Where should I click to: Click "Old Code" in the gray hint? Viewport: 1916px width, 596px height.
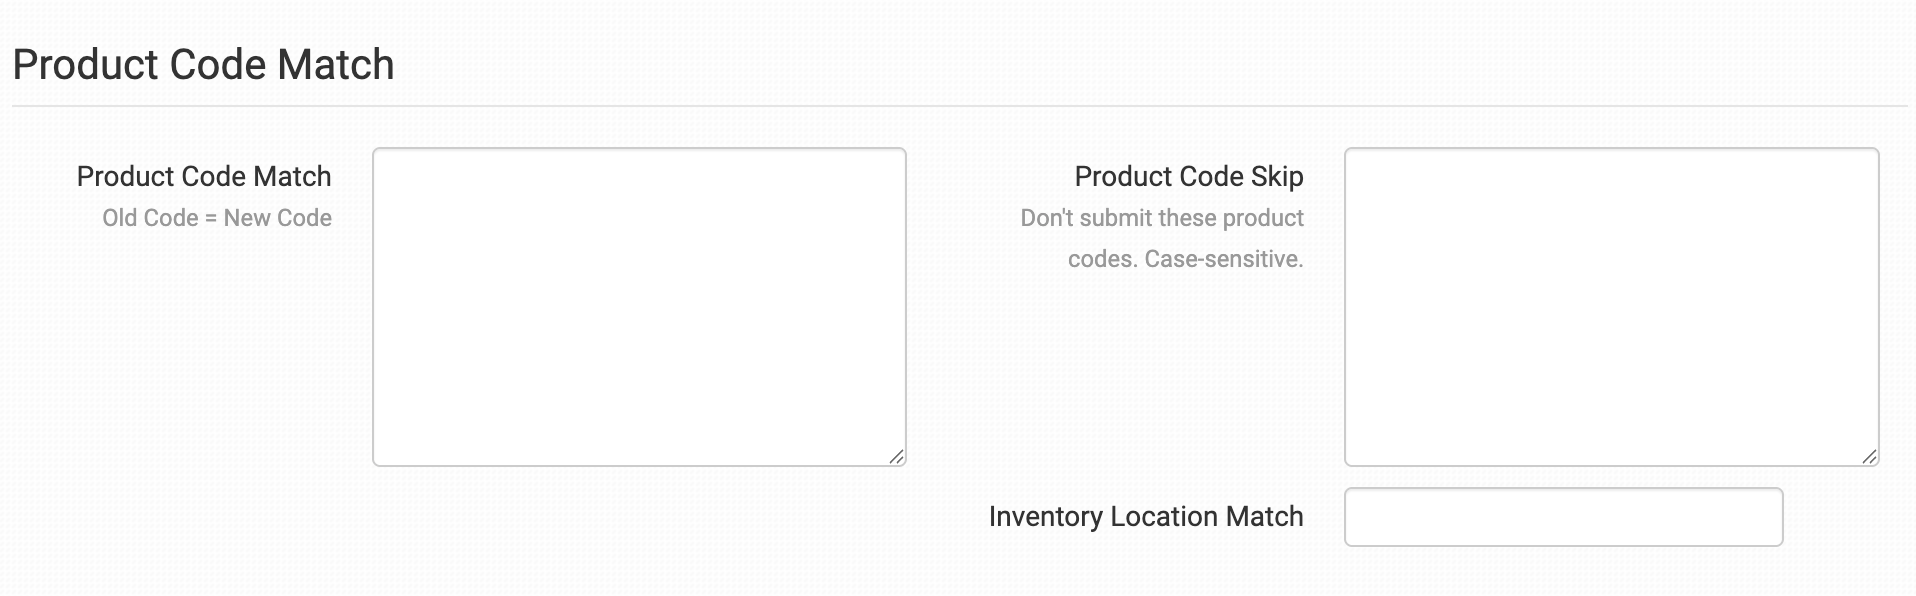150,218
